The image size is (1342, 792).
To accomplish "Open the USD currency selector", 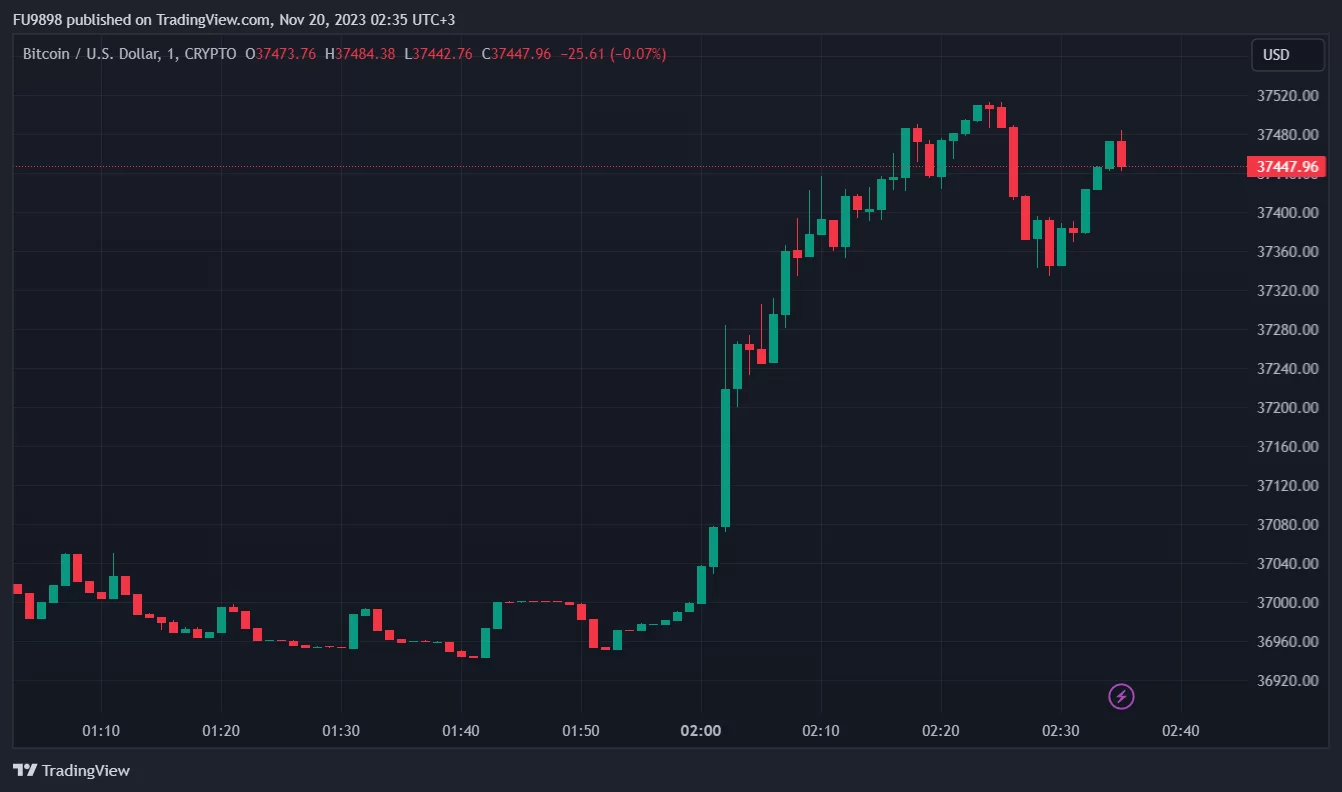I will tap(1287, 55).
